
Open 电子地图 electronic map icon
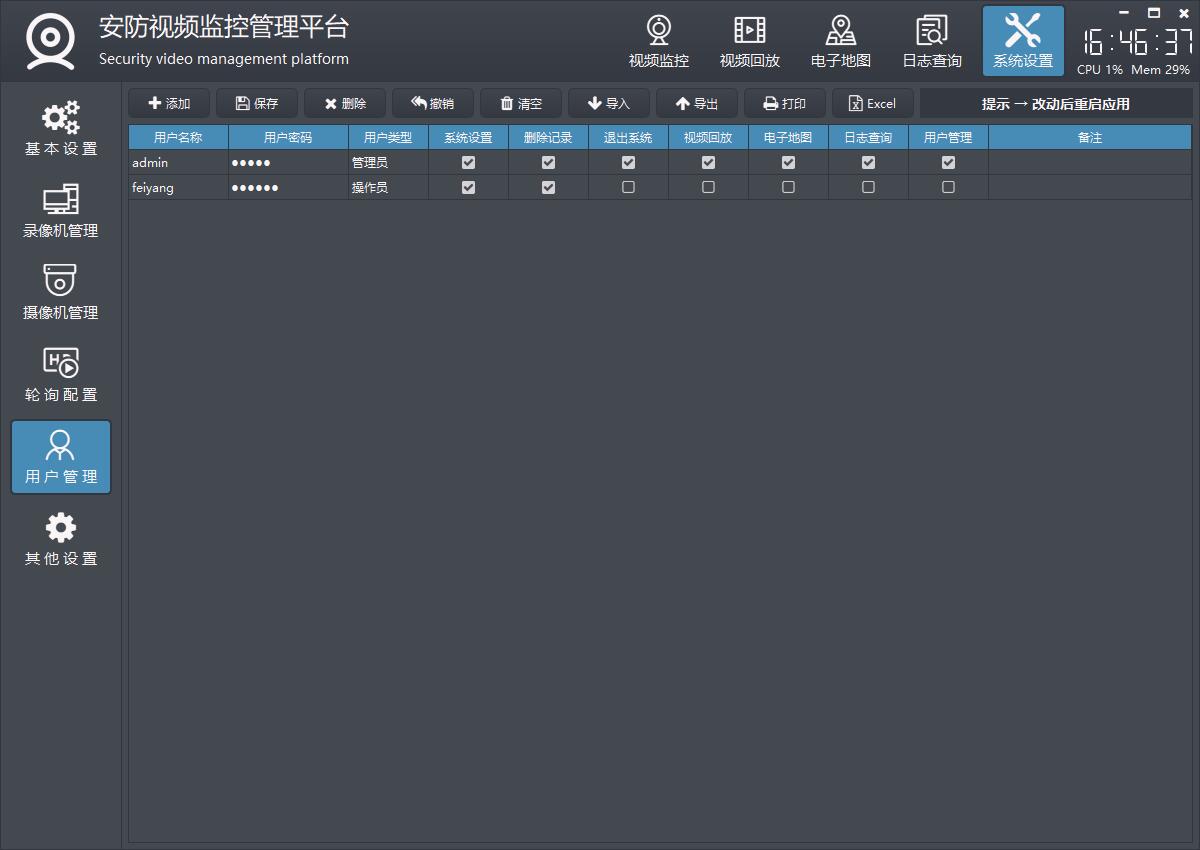[x=840, y=42]
